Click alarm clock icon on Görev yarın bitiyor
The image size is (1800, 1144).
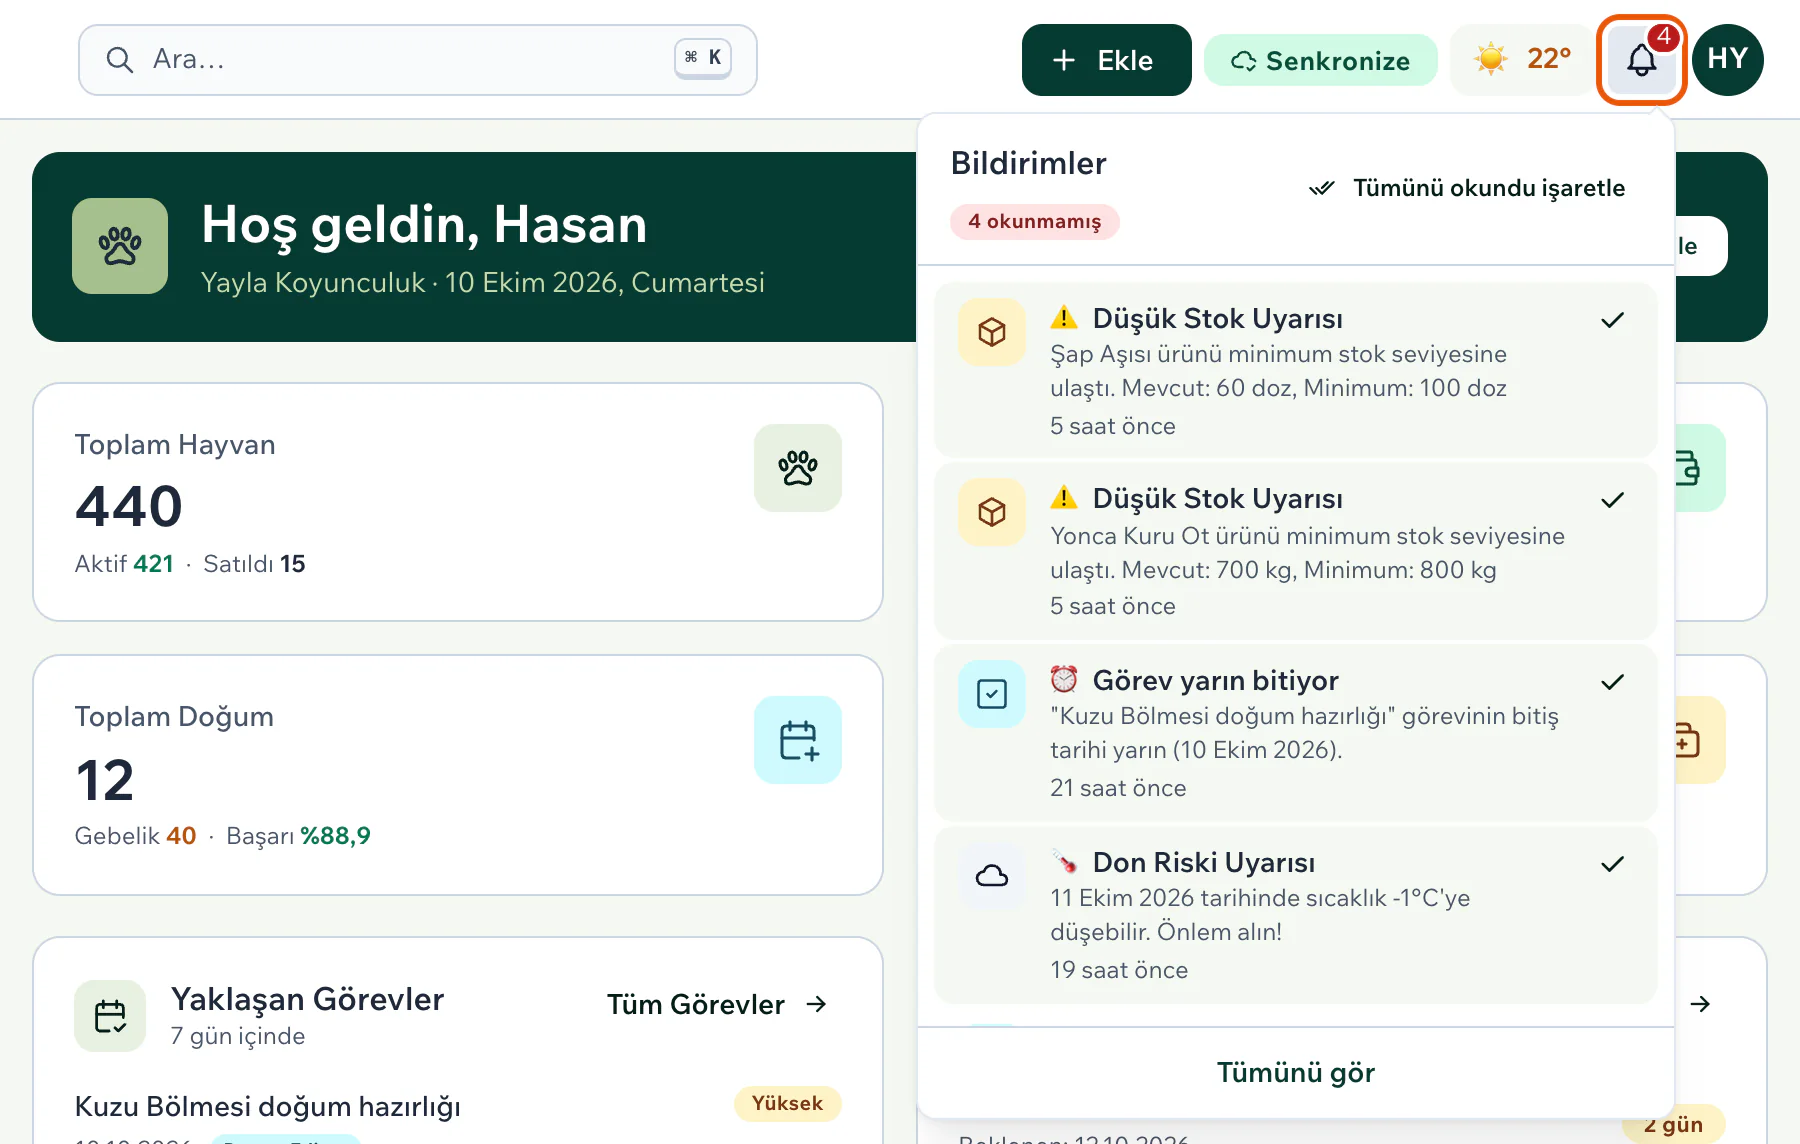coord(1064,680)
